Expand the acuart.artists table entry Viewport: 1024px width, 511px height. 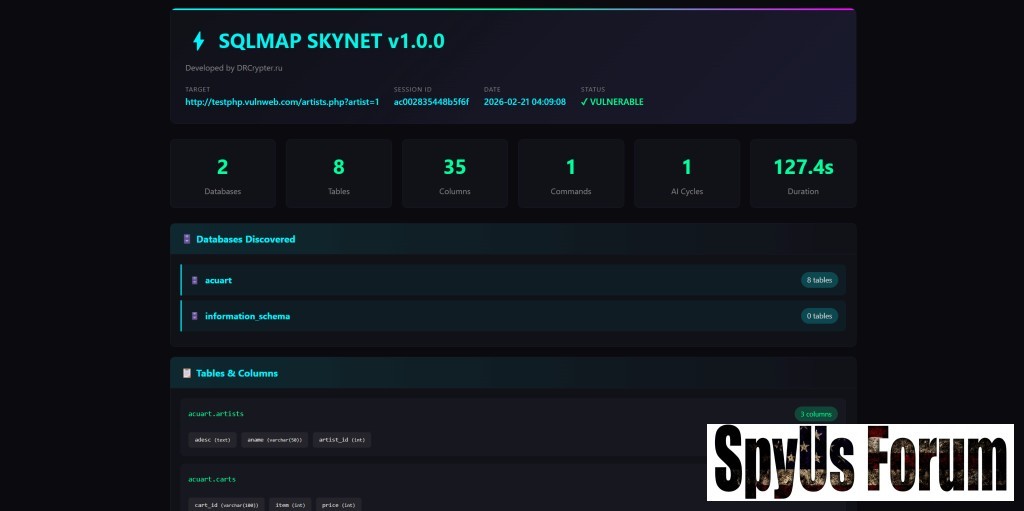coord(216,413)
